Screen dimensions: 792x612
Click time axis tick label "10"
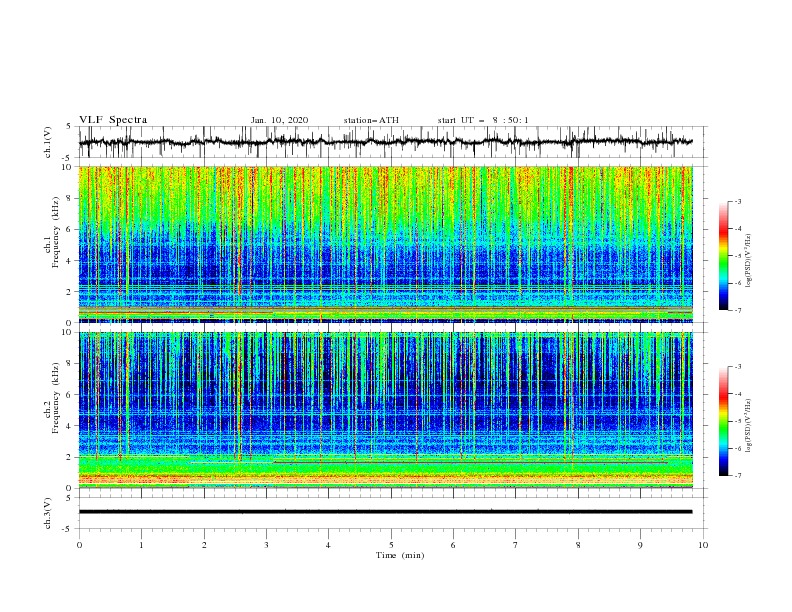(x=703, y=545)
